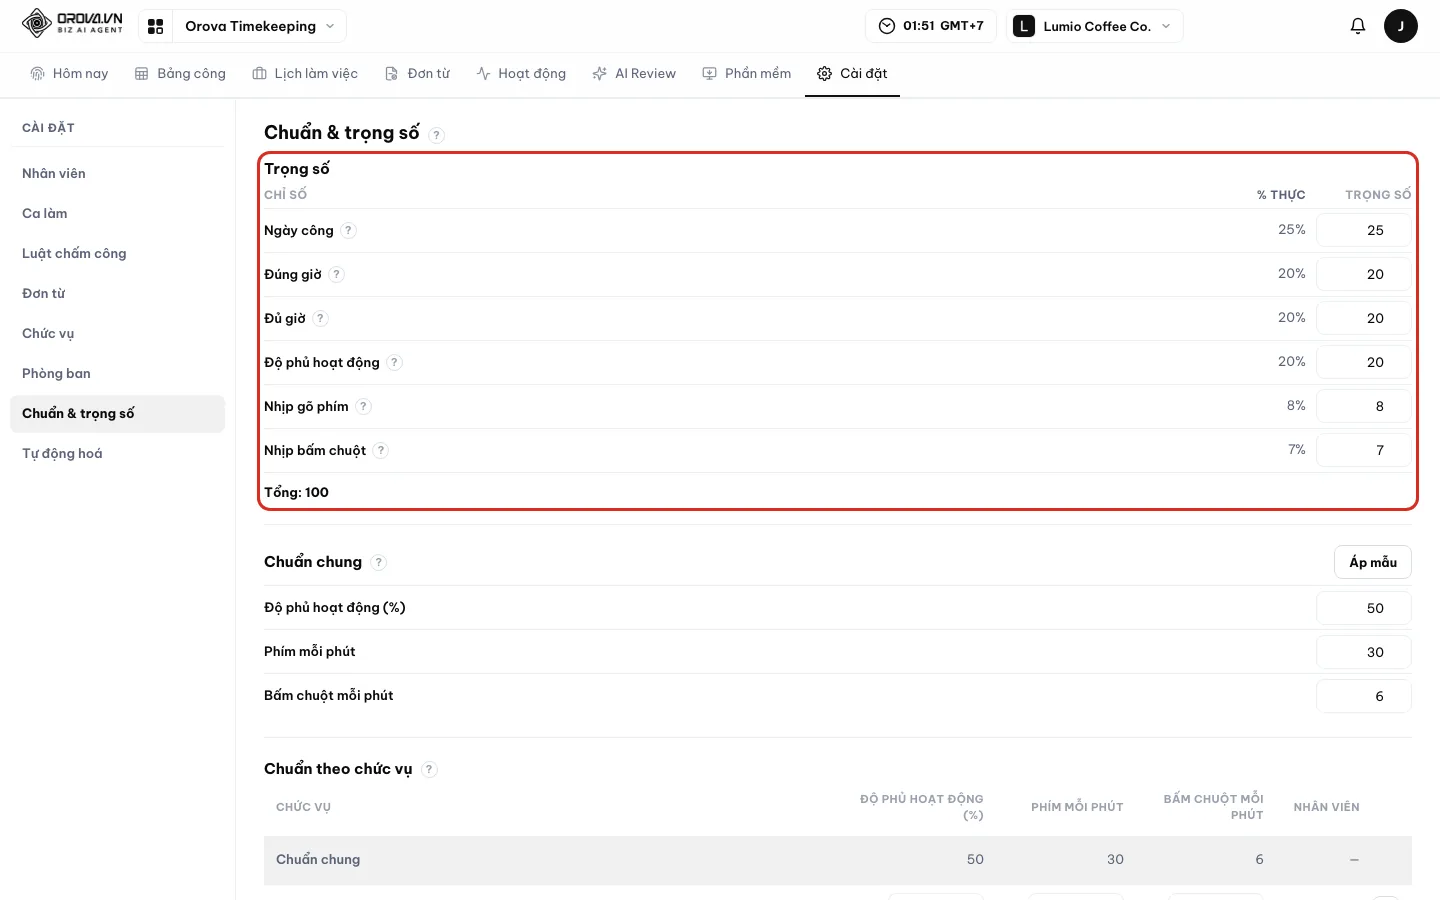Click the help icon next to Chuẩn chung
Screen dimensions: 1440x900
[378, 562]
